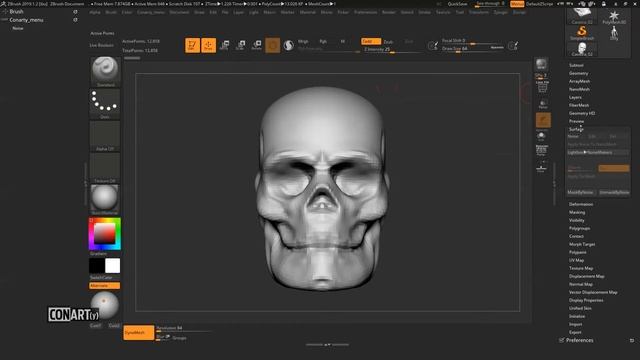640x360 pixels.
Task: Open the Transform menu
Action: click(478, 12)
